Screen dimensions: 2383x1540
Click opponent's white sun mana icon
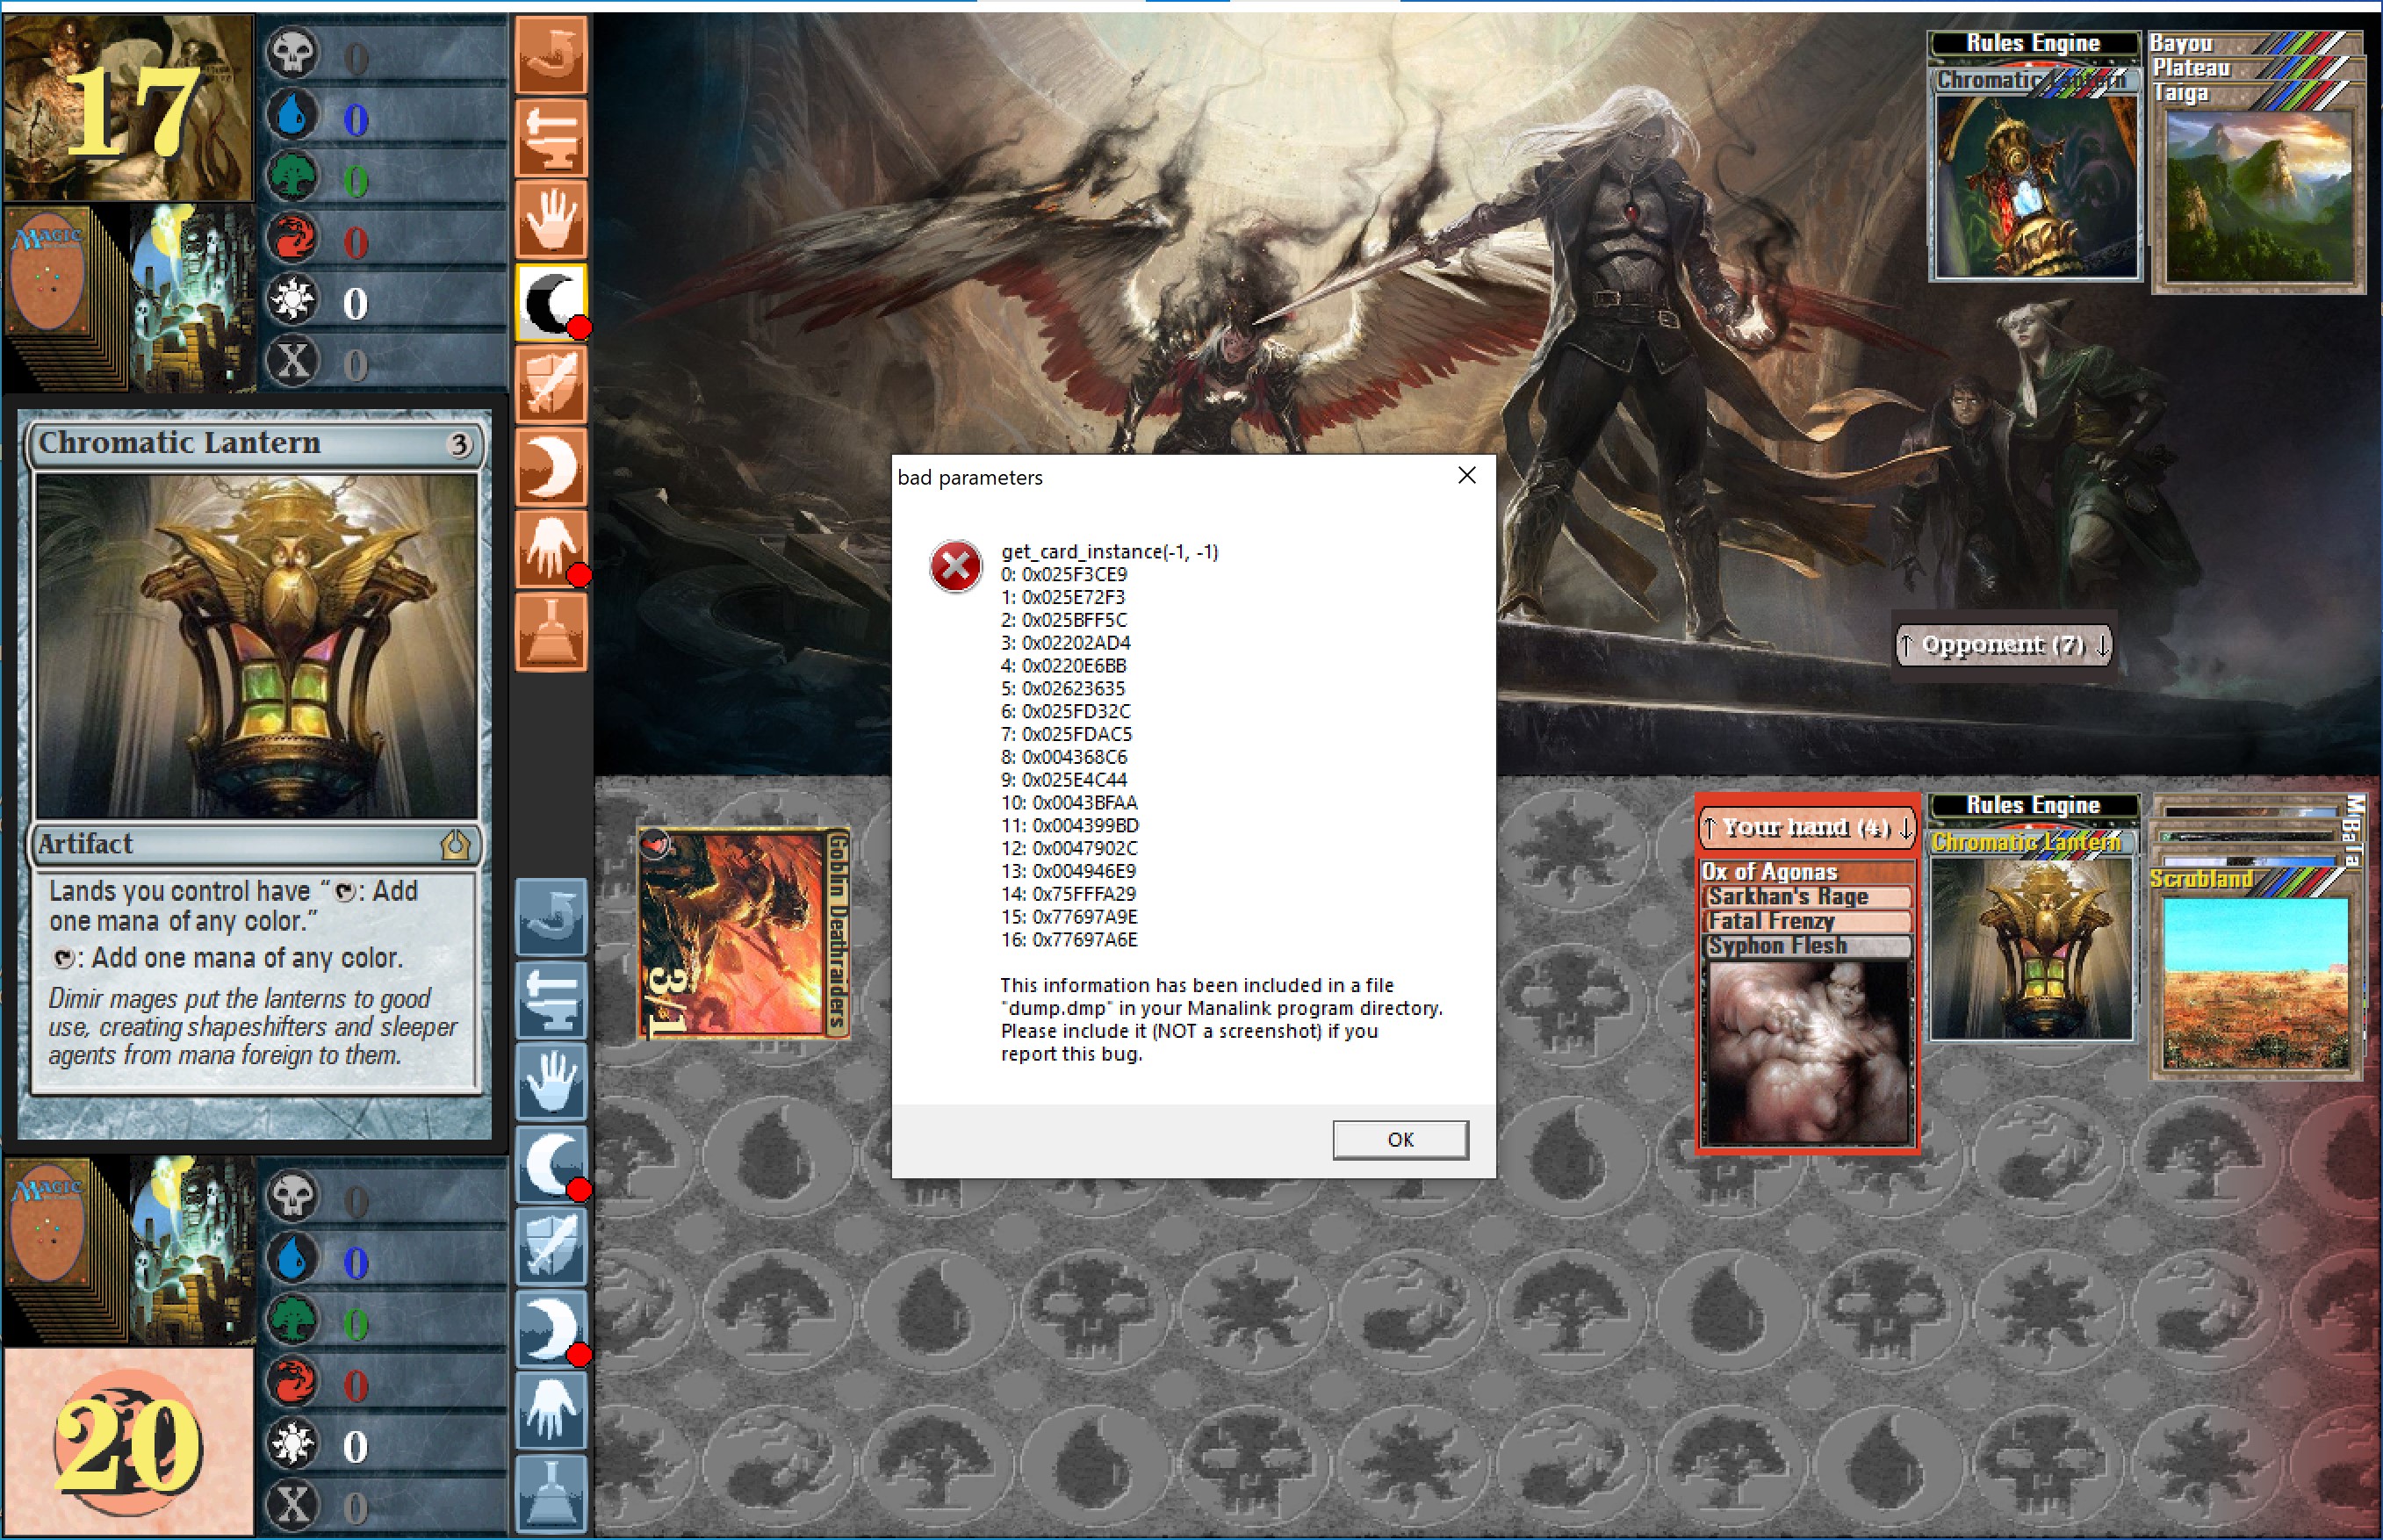pos(292,299)
